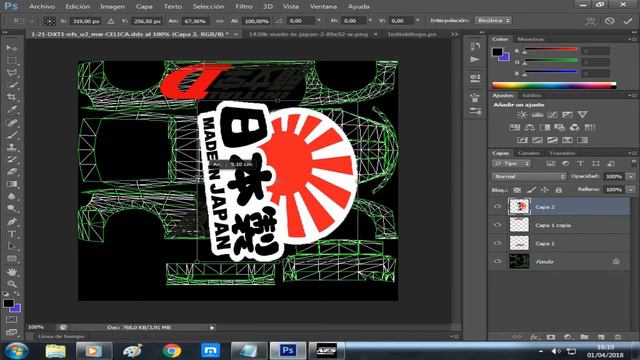Add a Color Balance scales adjustment
Image resolution: width=640 pixels, height=360 pixels.
(530, 127)
